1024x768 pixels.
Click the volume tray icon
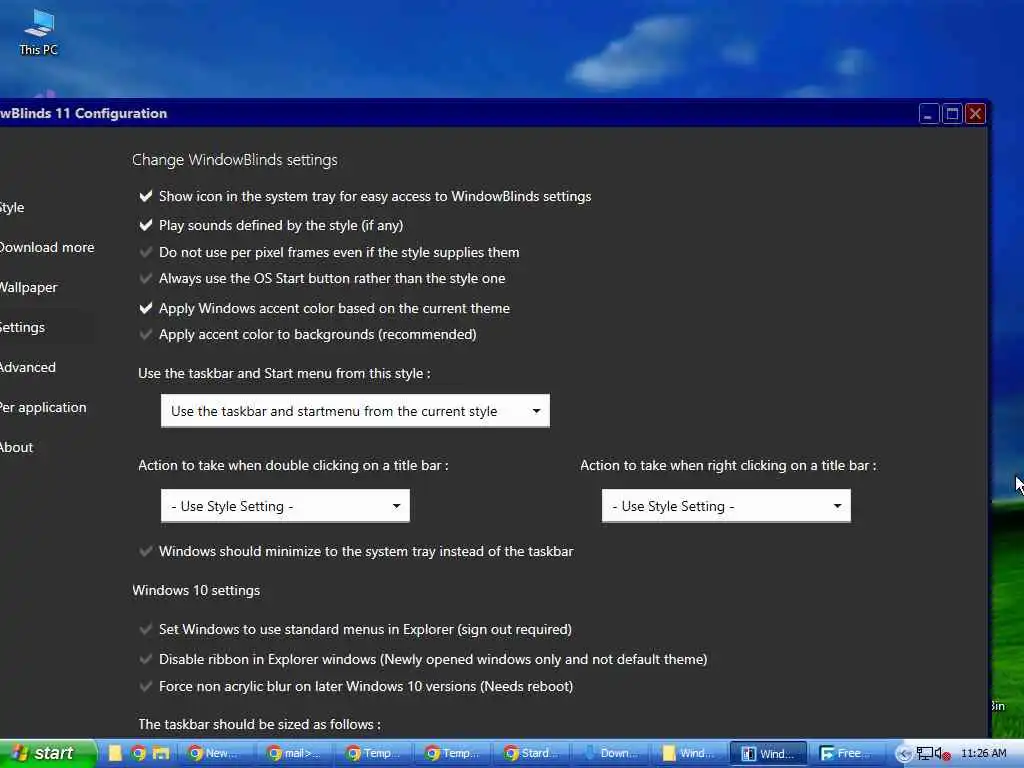click(x=942, y=754)
